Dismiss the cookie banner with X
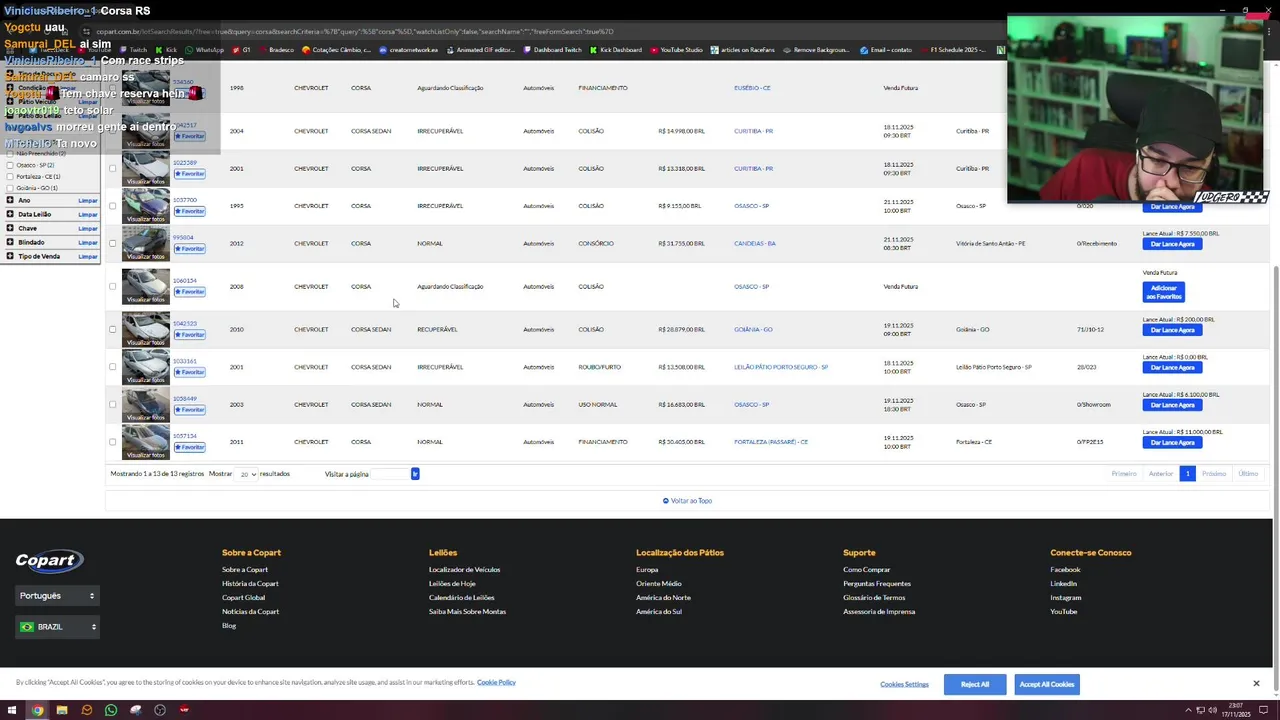Image resolution: width=1280 pixels, height=720 pixels. coord(1256,683)
